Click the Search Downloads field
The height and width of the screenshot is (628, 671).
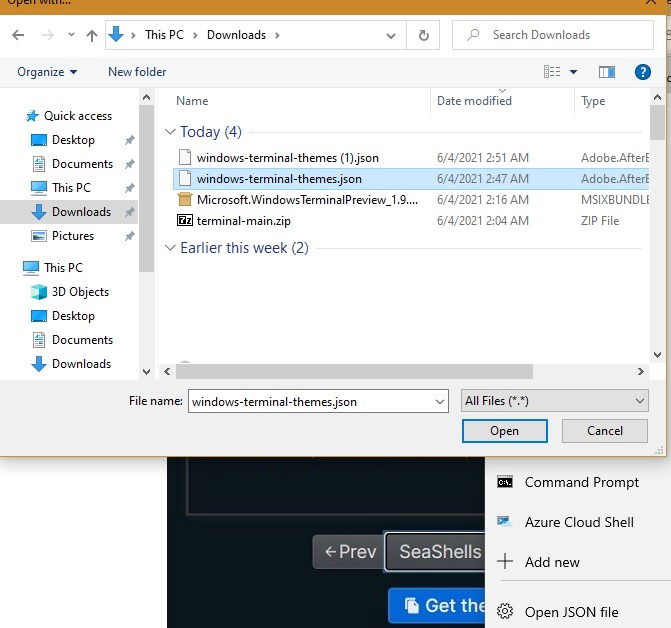click(553, 35)
